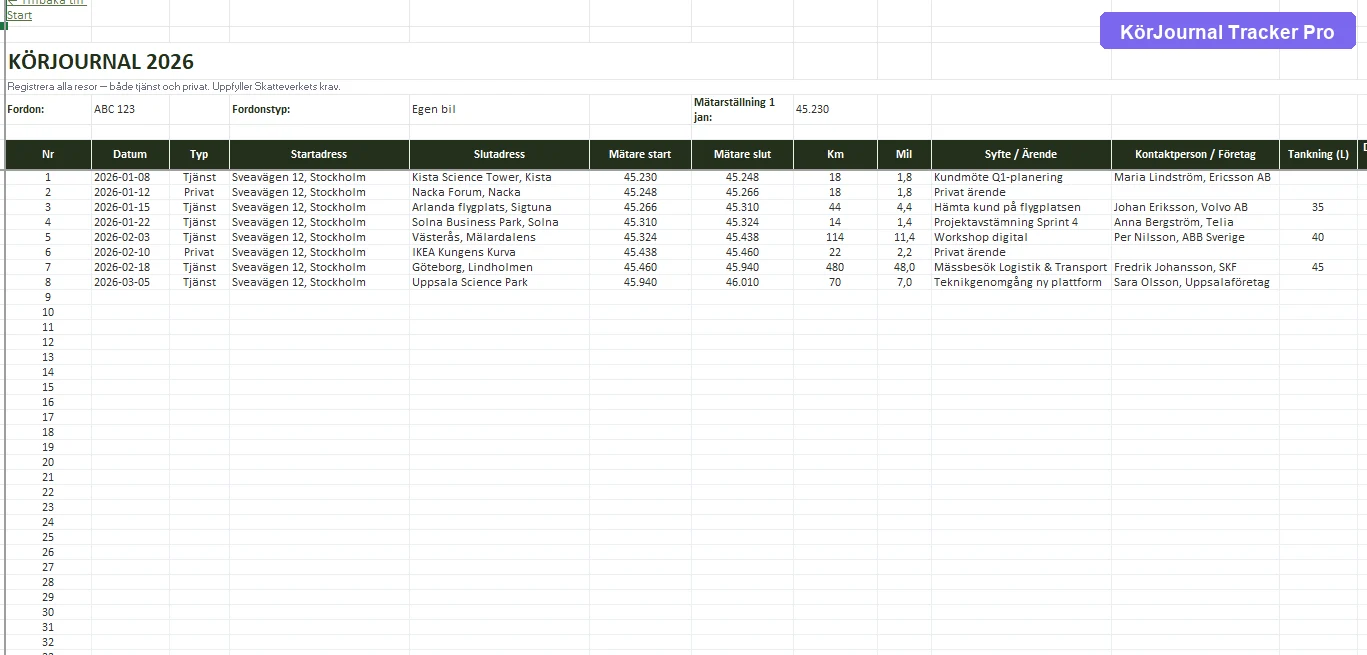Select contact Anna Bergström, Telia
Screen dimensions: 1367x655
[x=1195, y=222]
